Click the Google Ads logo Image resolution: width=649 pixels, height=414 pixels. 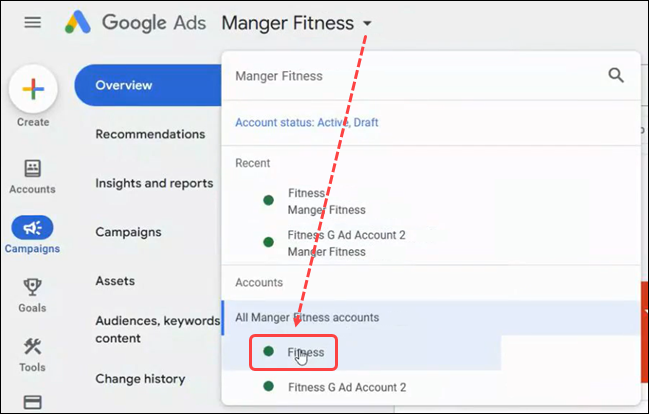[x=135, y=22]
